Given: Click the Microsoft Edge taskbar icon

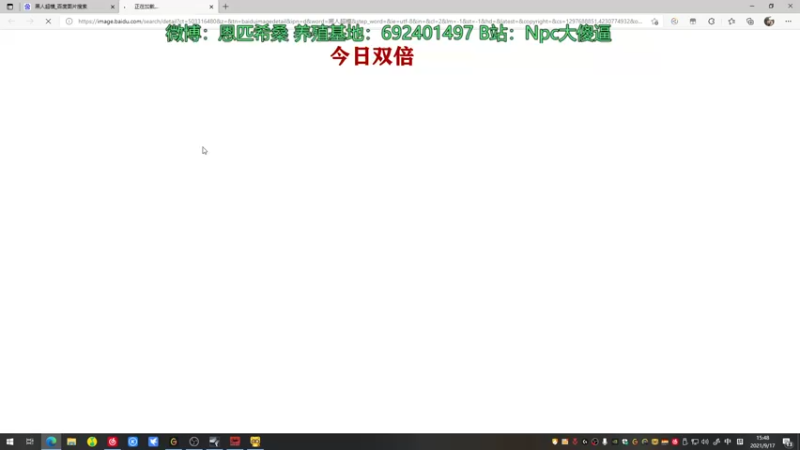Looking at the screenshot, I should coord(51,441).
